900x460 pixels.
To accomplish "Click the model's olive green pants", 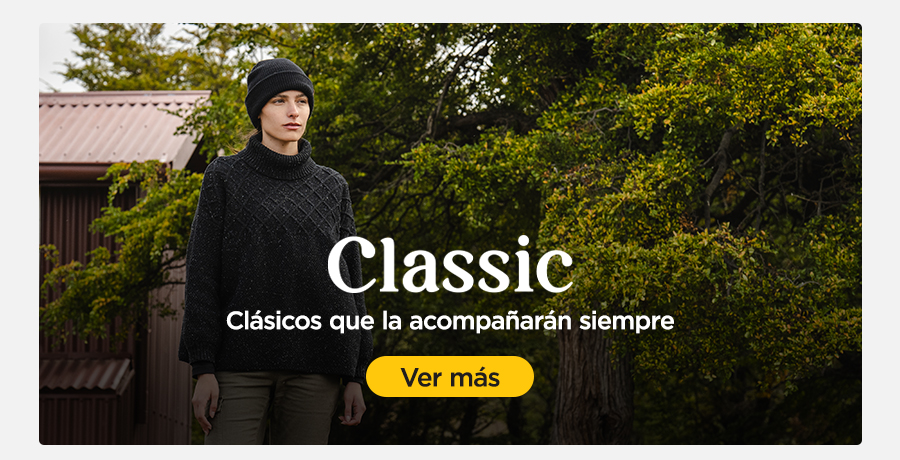I will [x=272, y=408].
